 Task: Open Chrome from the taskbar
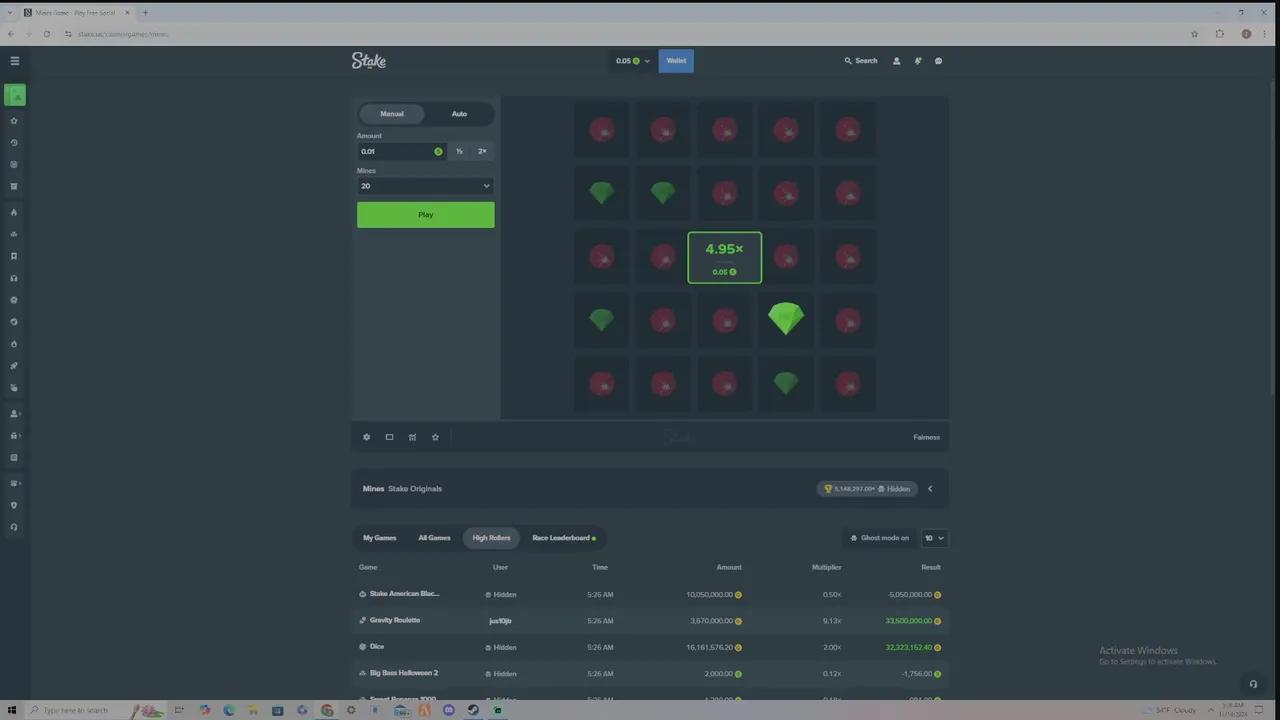point(327,710)
